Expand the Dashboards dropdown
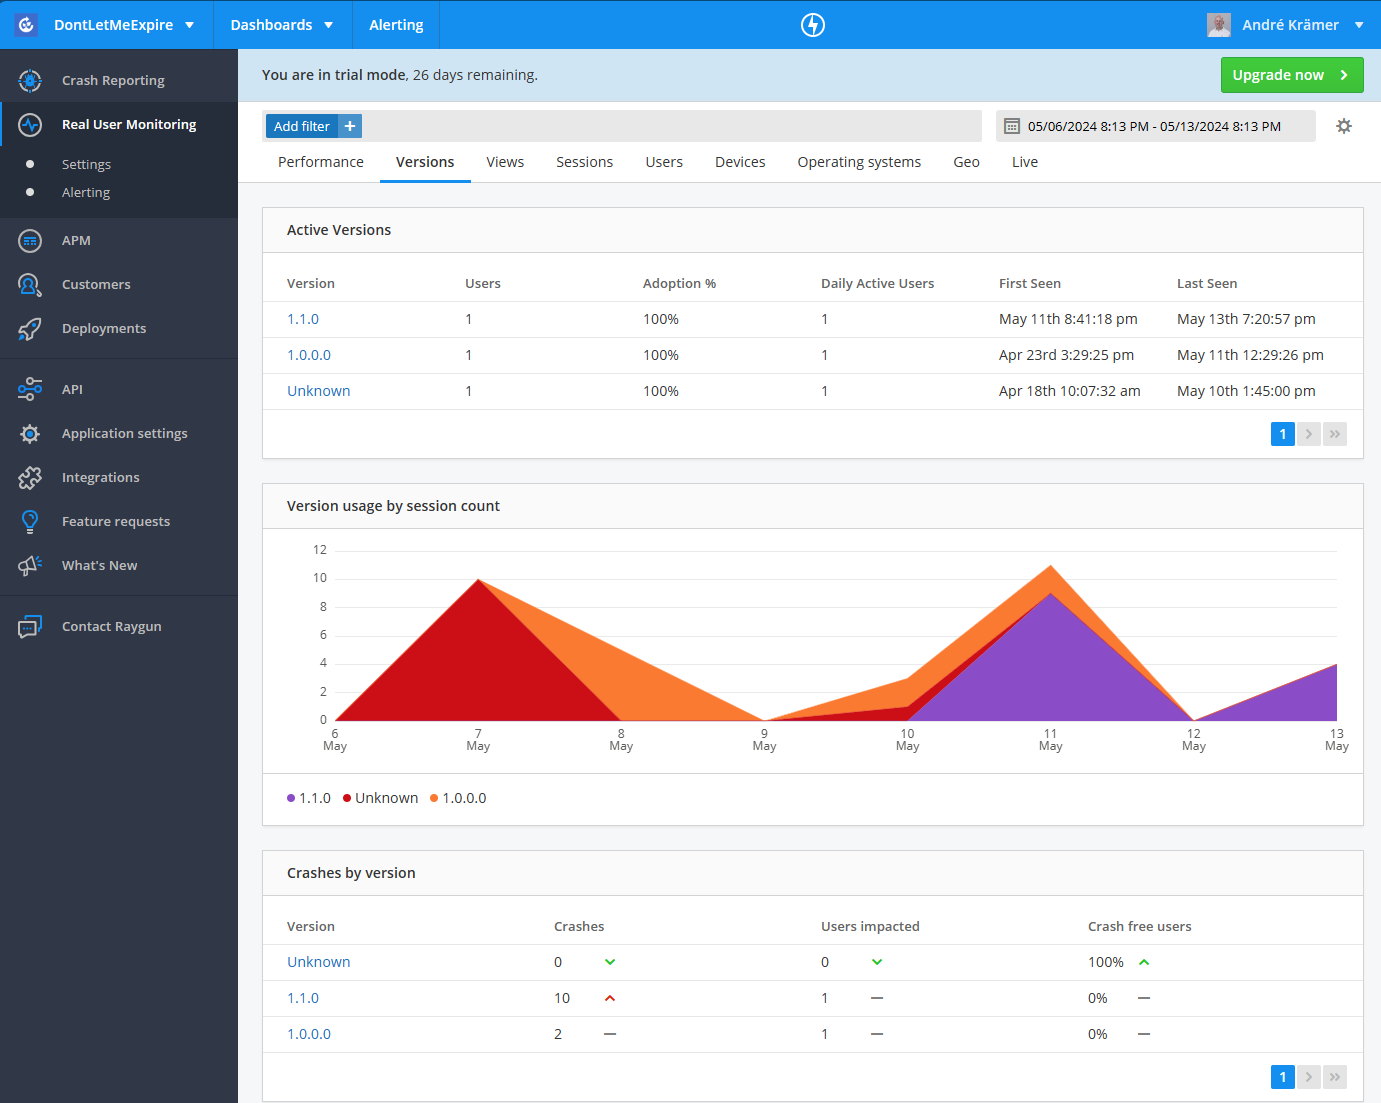Viewport: 1381px width, 1103px height. 281,24
